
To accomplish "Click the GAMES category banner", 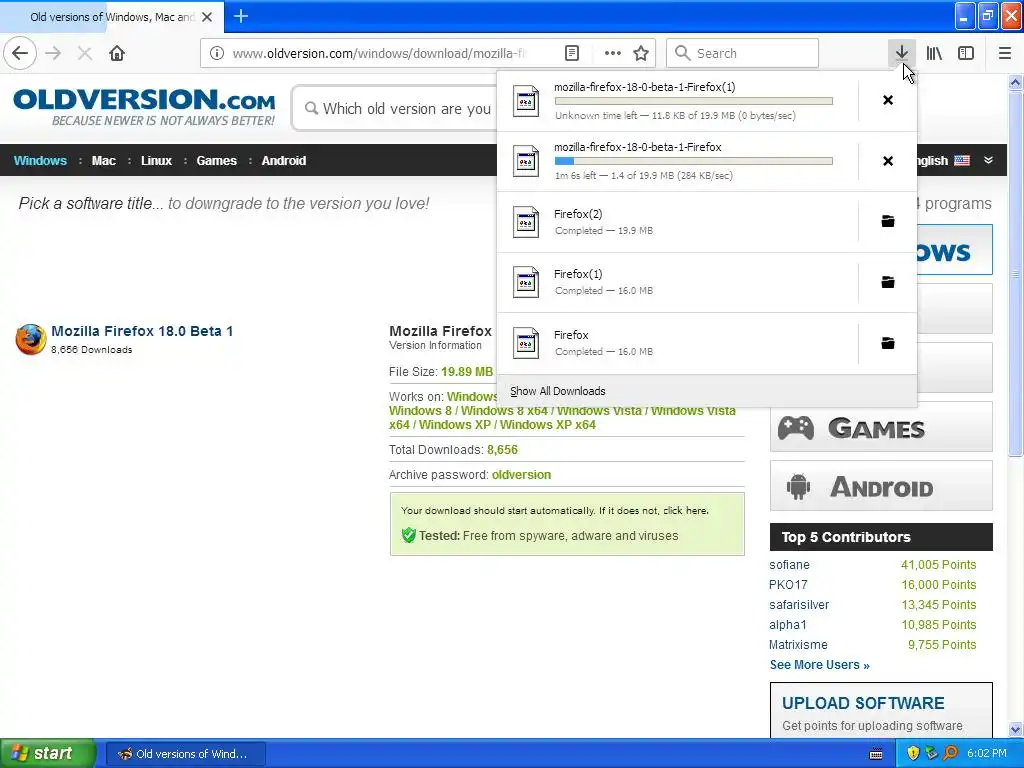I will point(881,428).
